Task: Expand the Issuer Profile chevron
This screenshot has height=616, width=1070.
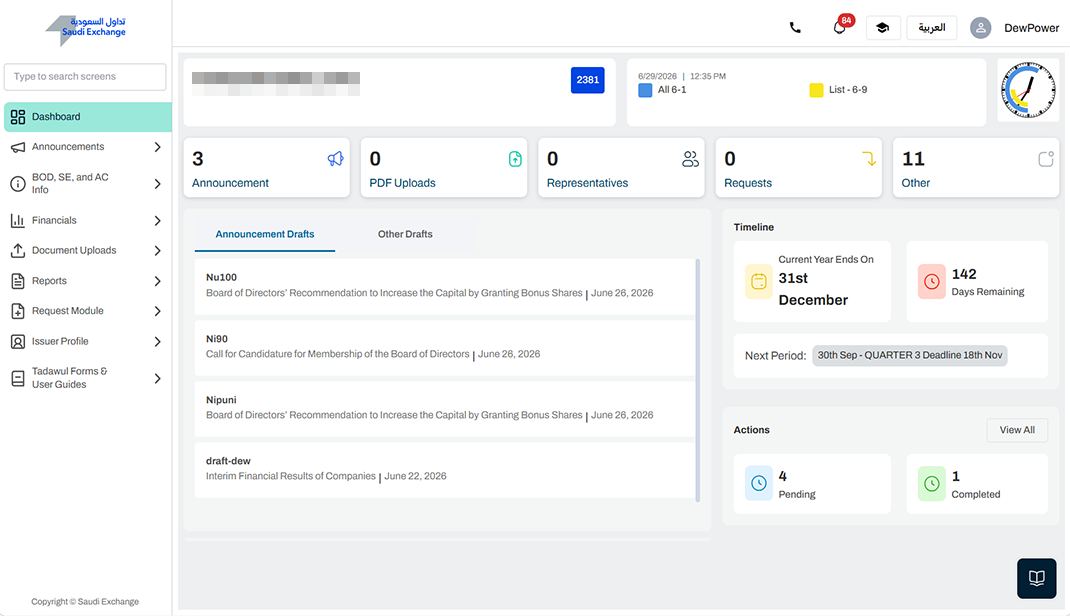Action: [158, 342]
